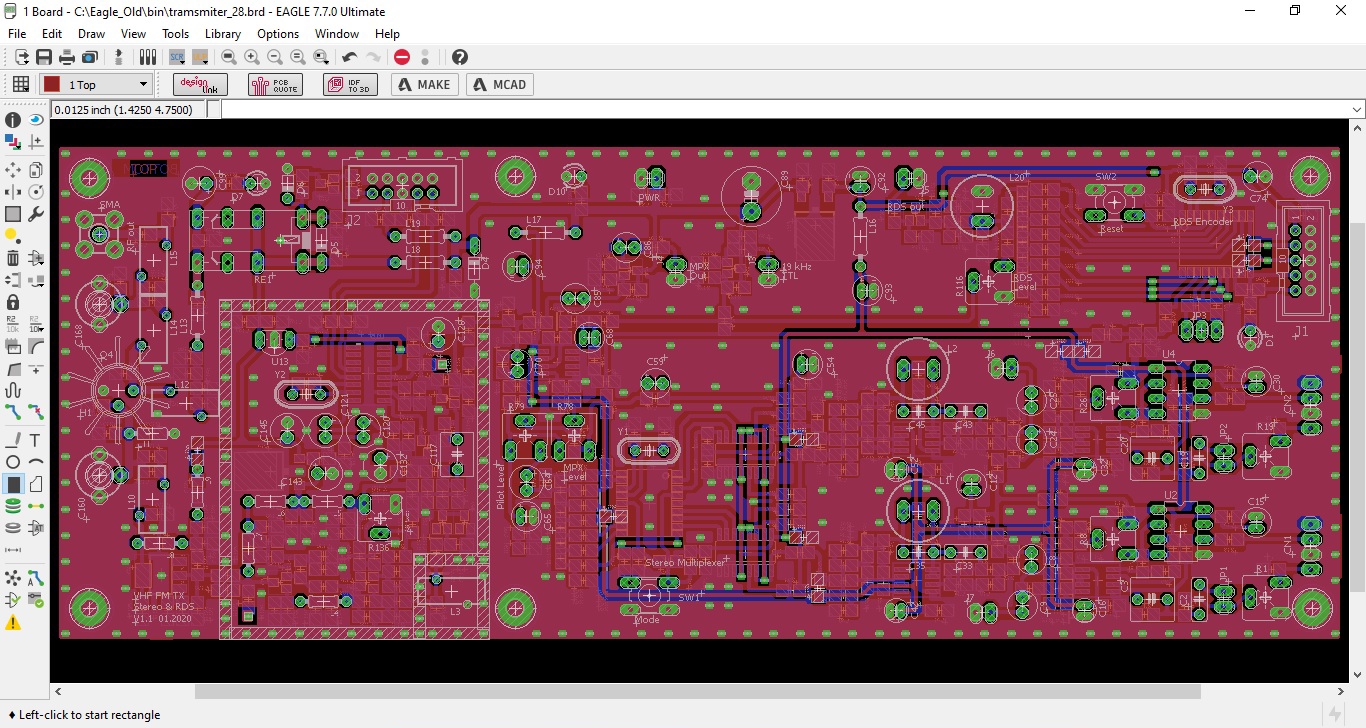Select the Smash tool
The height and width of the screenshot is (728, 1366).
[13, 346]
